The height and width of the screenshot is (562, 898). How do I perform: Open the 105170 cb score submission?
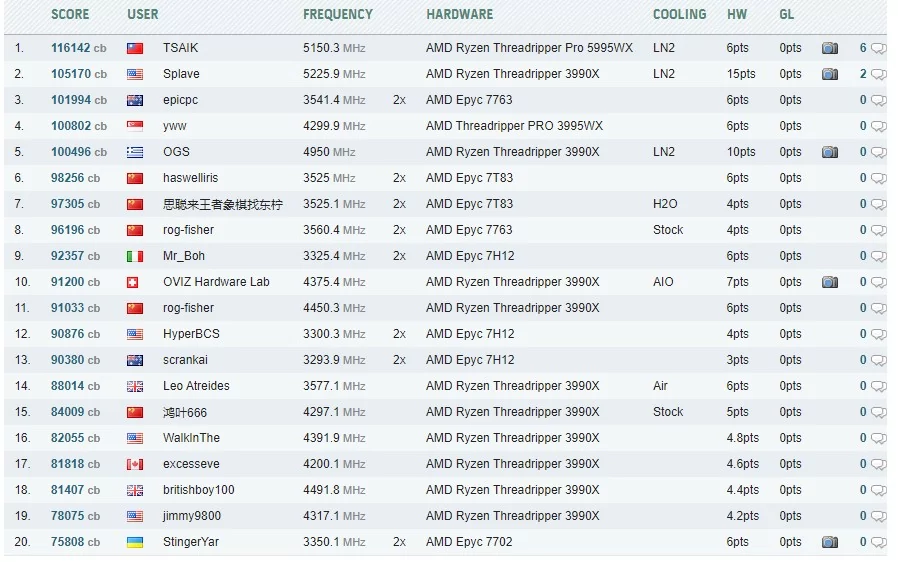pos(78,74)
